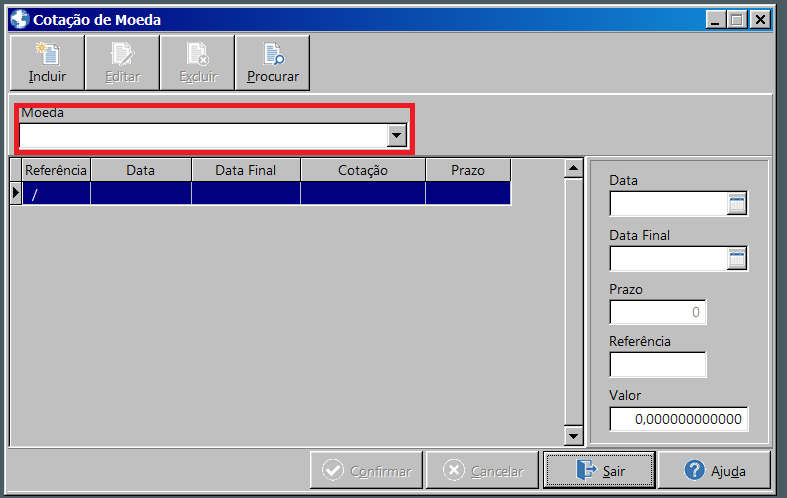Click the Moeda combo box text area
This screenshot has height=498, width=787.
click(x=203, y=136)
